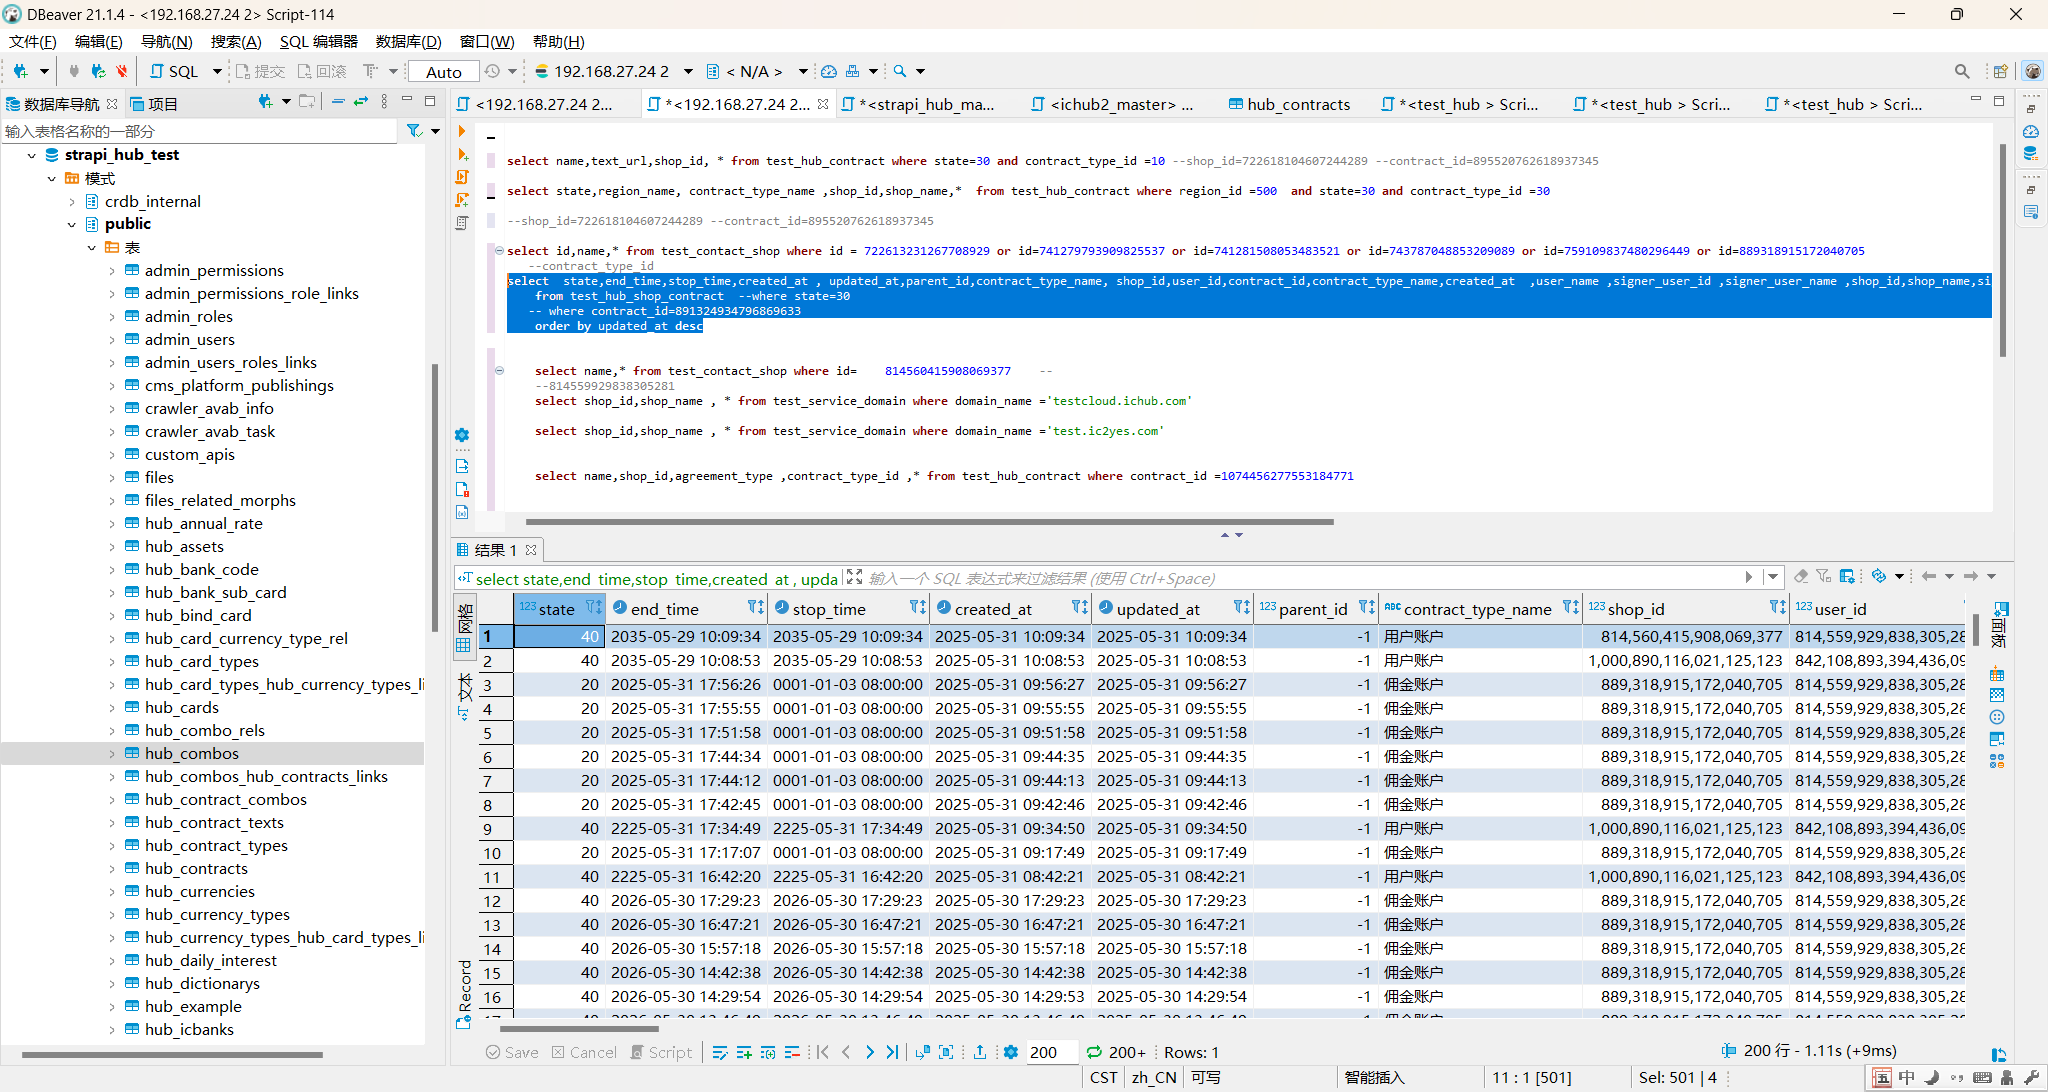Switch to the ichub2_master editor tab
Image resolution: width=2048 pixels, height=1092 pixels.
[x=1112, y=104]
